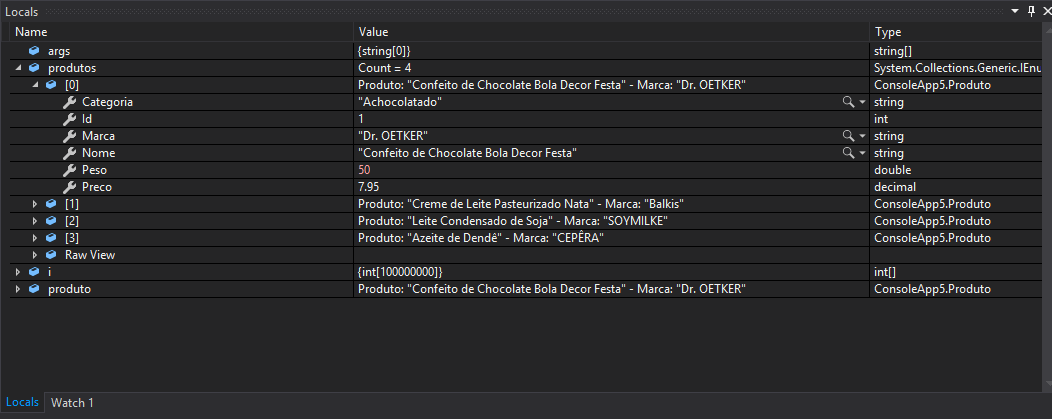
Task: Click the cube icon beside produto
Action: coord(34,289)
